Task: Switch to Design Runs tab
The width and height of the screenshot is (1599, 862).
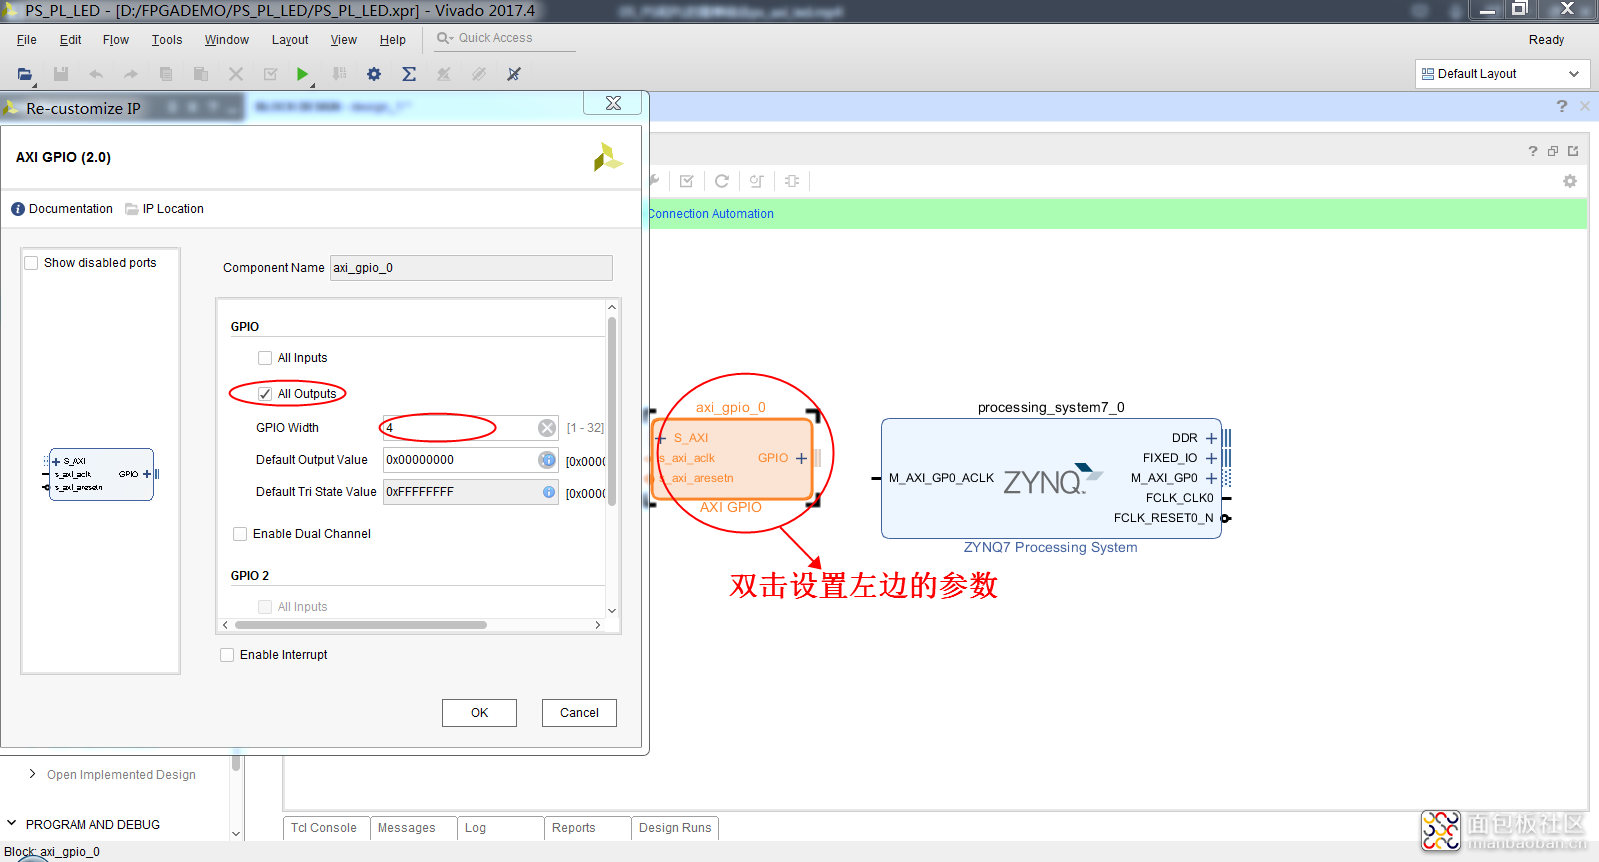Action: (676, 828)
